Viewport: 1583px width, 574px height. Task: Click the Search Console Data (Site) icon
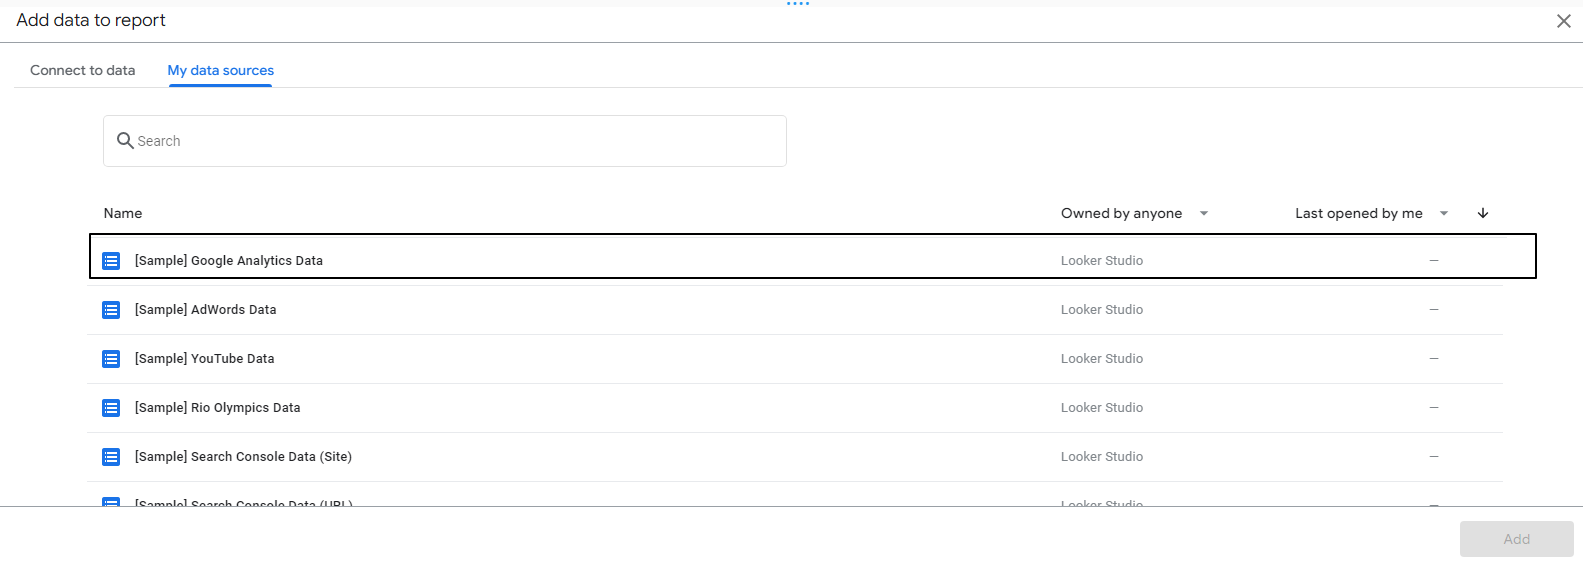(111, 457)
